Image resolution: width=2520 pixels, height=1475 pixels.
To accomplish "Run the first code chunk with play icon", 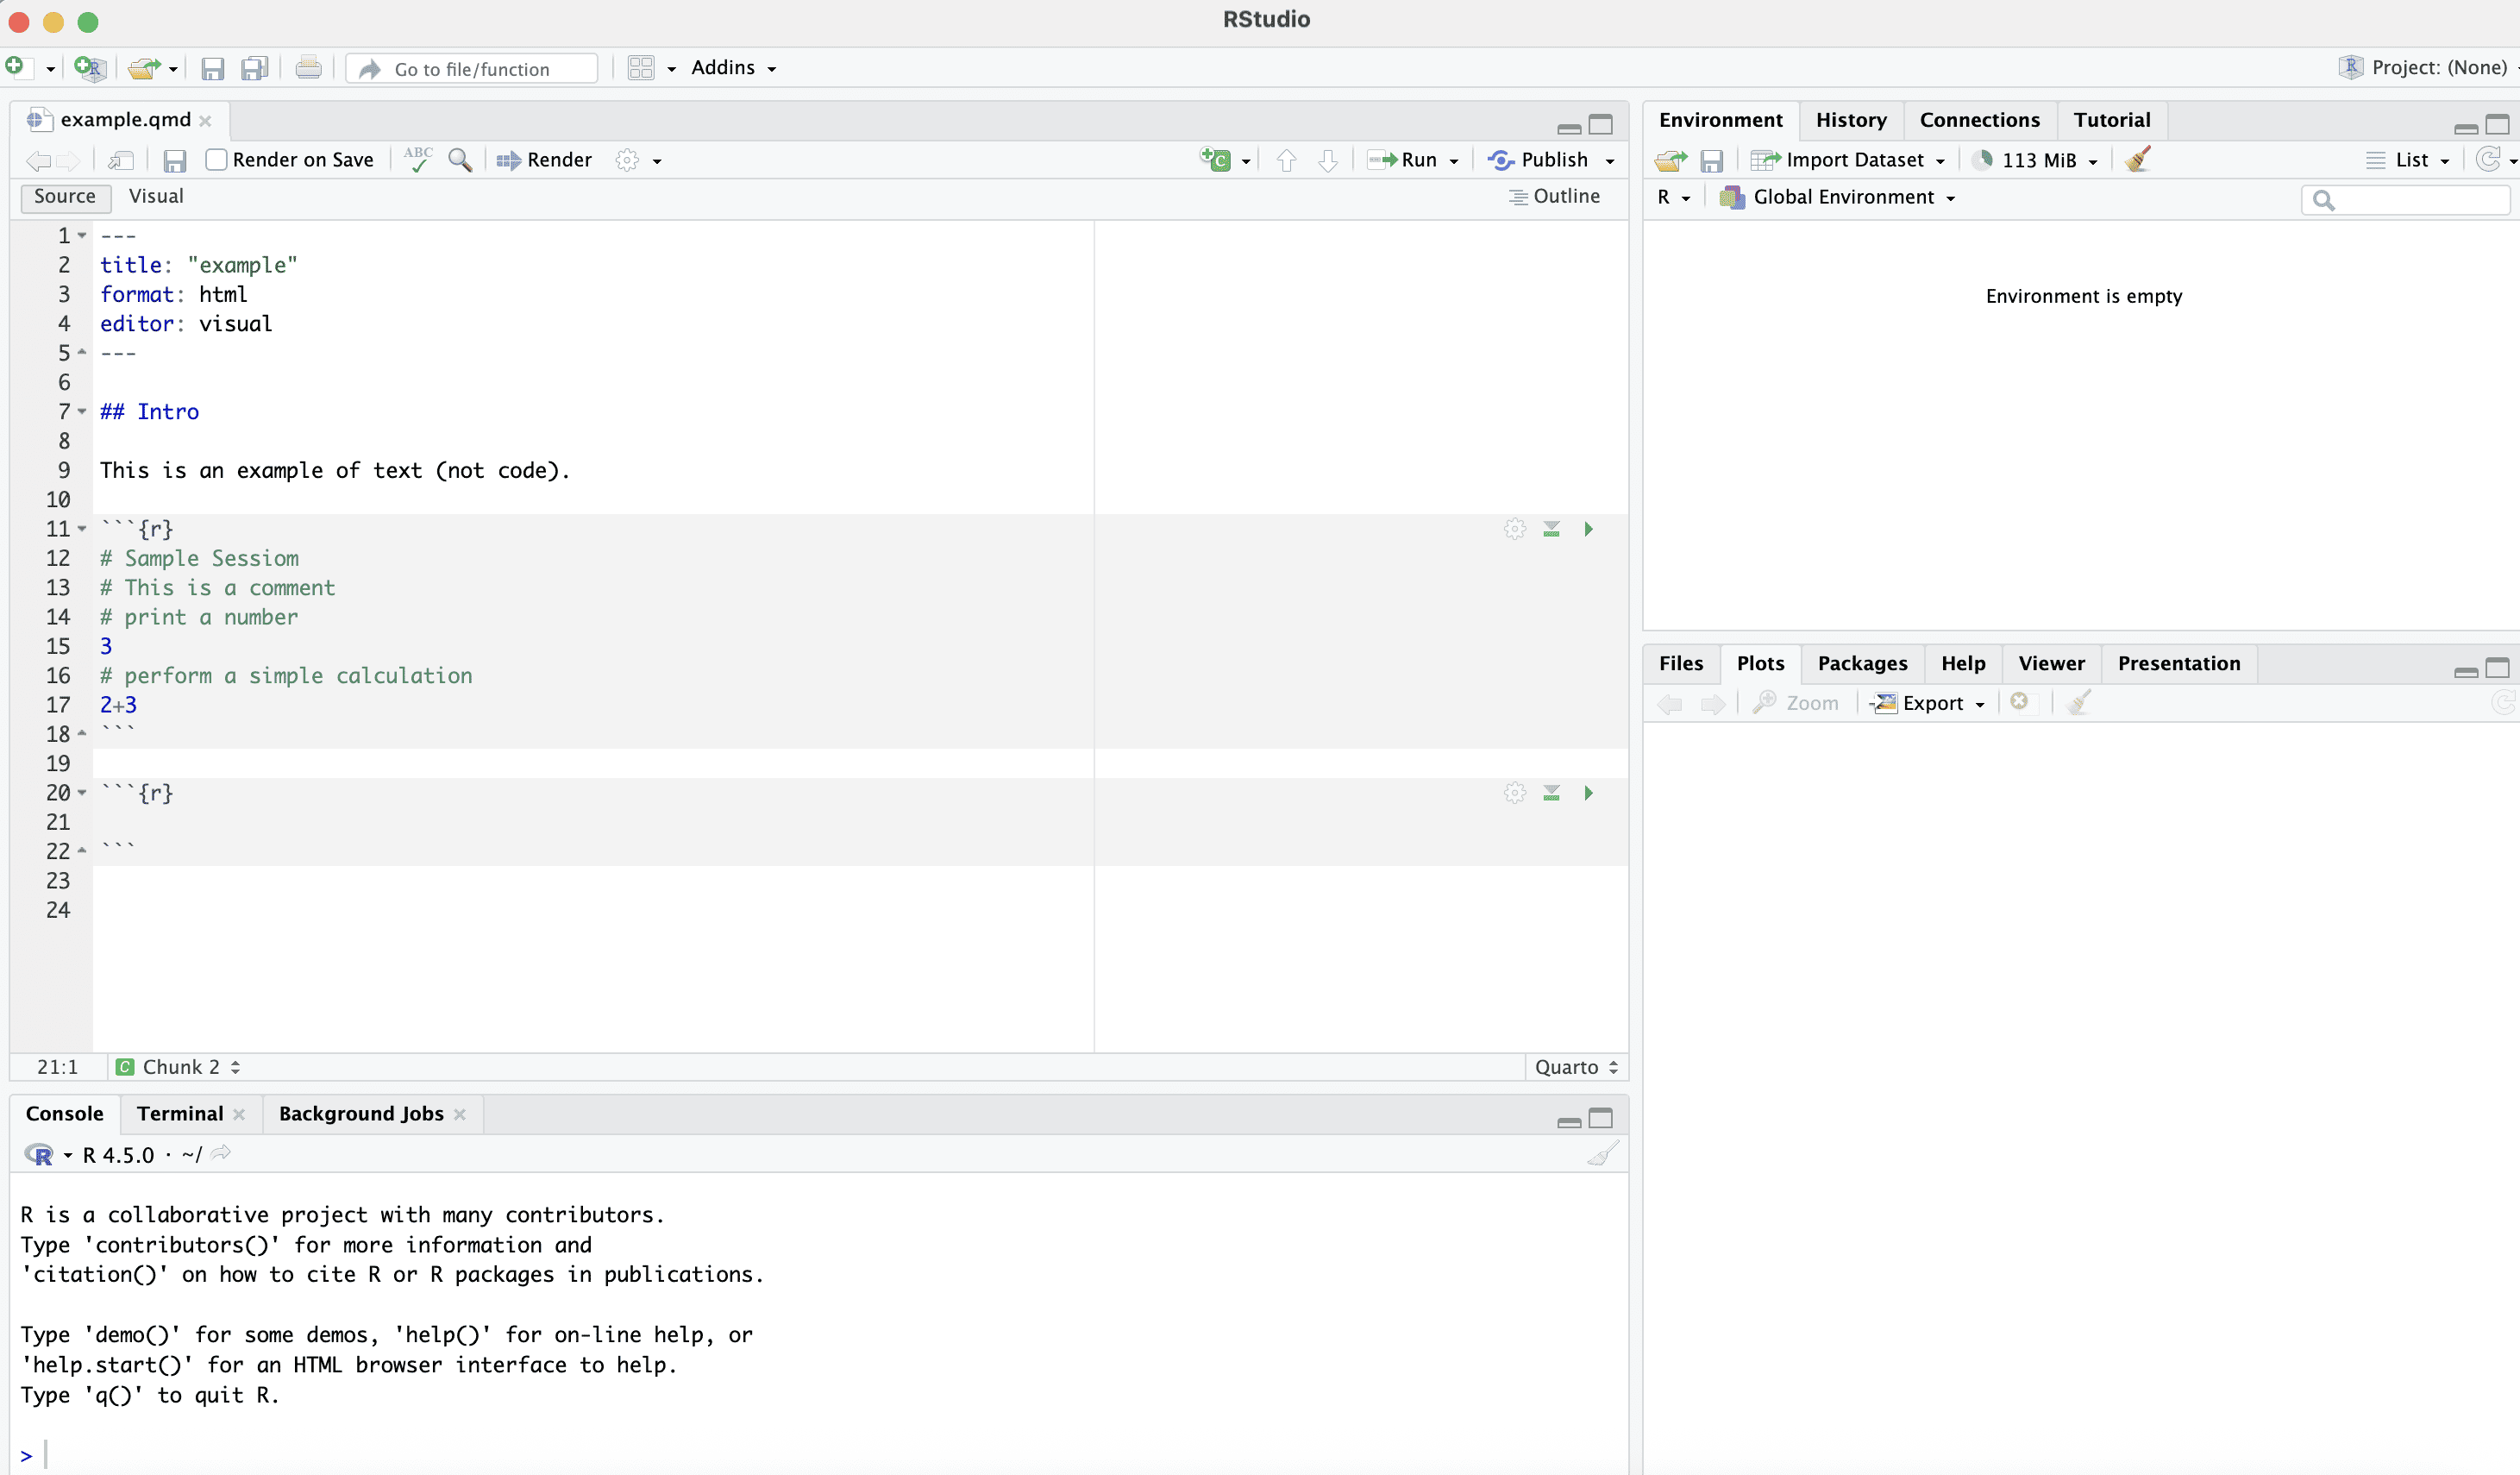I will [x=1587, y=529].
